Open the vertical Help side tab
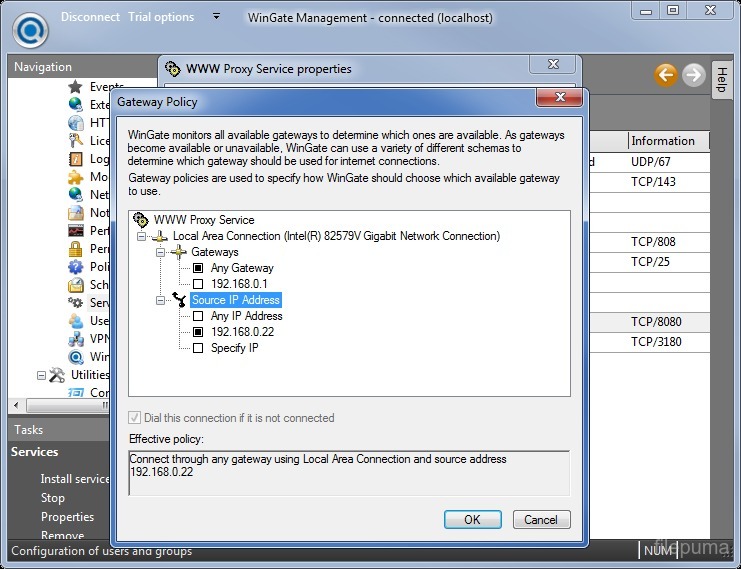This screenshot has height=569, width=741. point(720,79)
